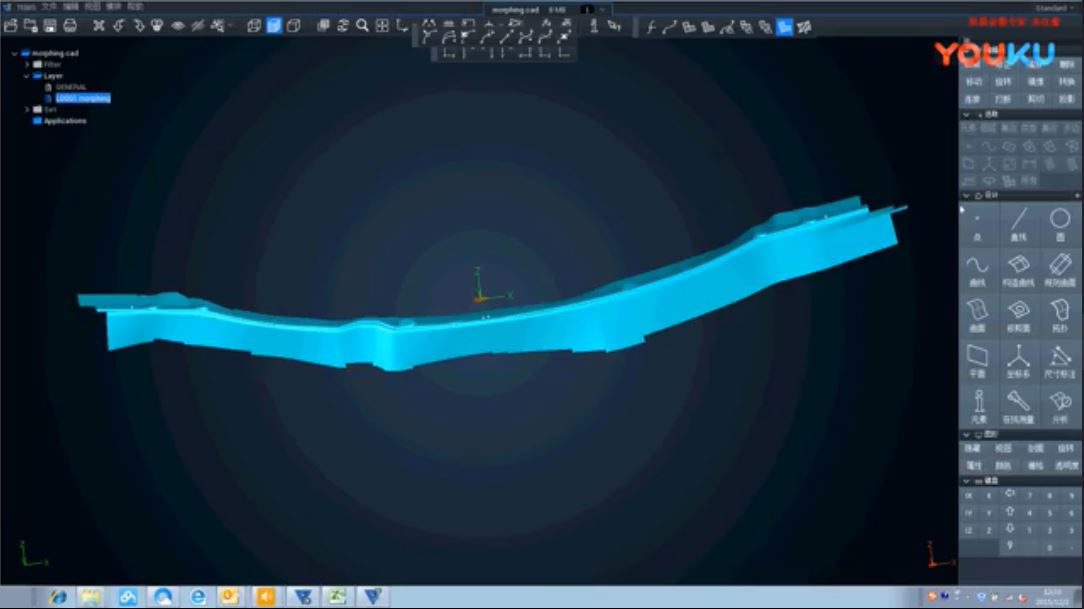Open the 在线测量 measurement tool
1084x609 pixels.
coord(1018,407)
